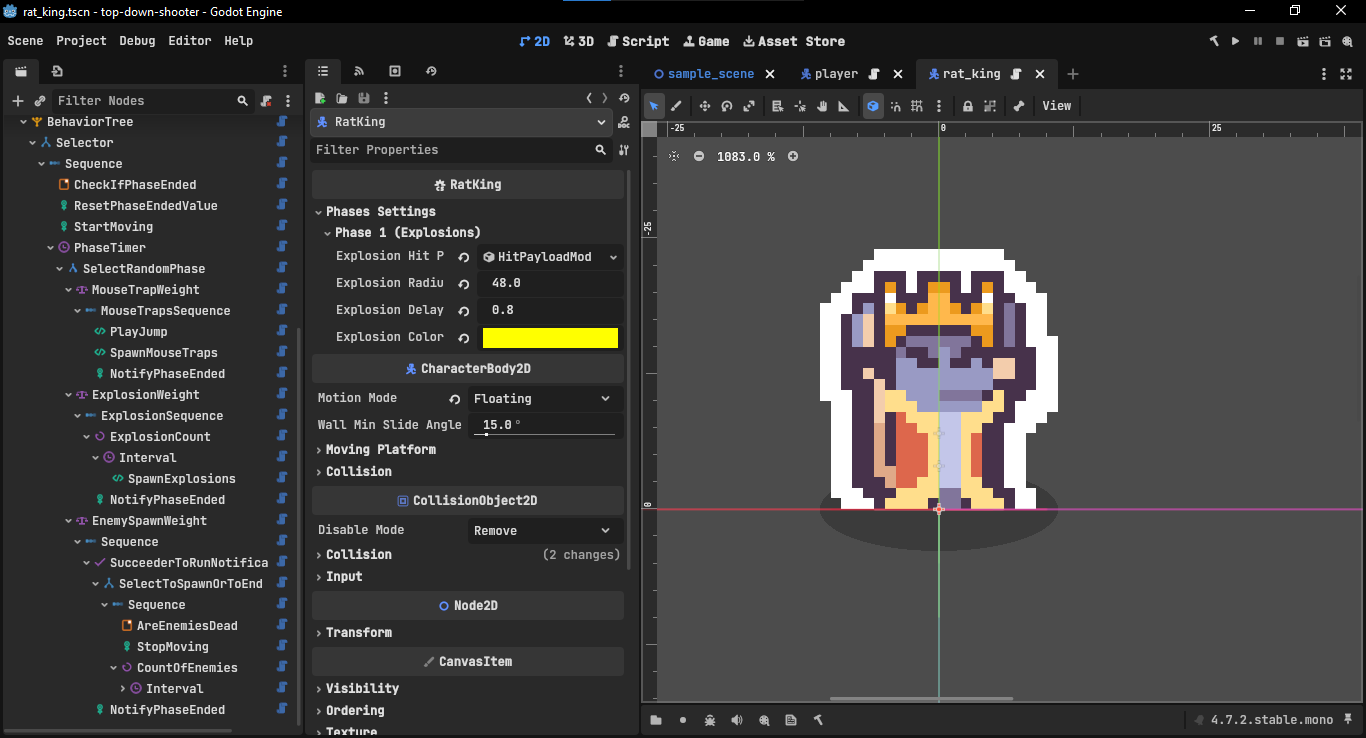This screenshot has width=1366, height=738.
Task: Select the Rotate mode tool
Action: pos(727,106)
